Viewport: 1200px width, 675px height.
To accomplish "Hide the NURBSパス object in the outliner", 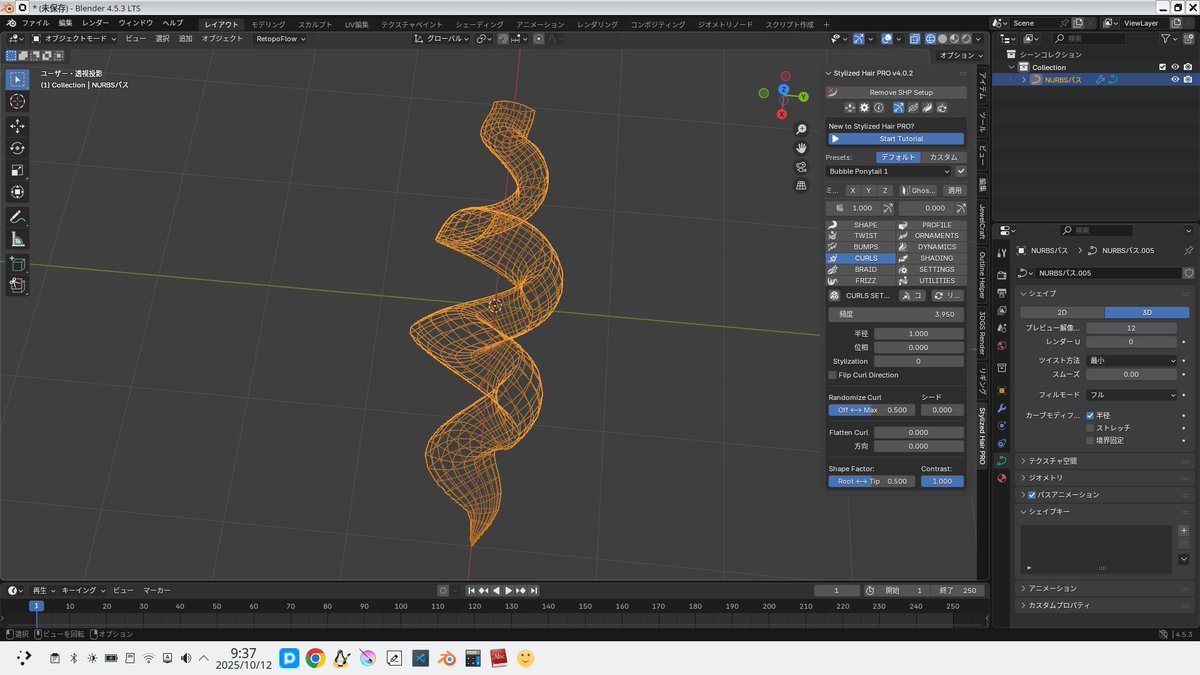I will pos(1175,79).
